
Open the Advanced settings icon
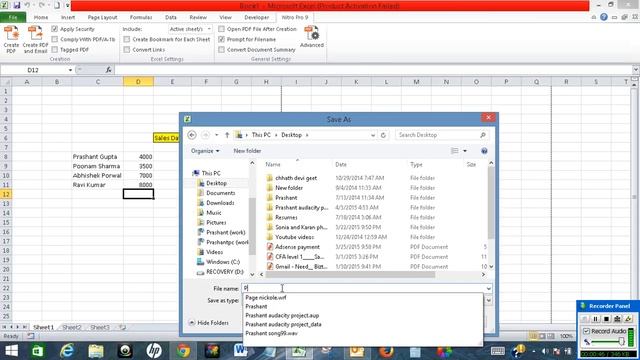pos(312,37)
